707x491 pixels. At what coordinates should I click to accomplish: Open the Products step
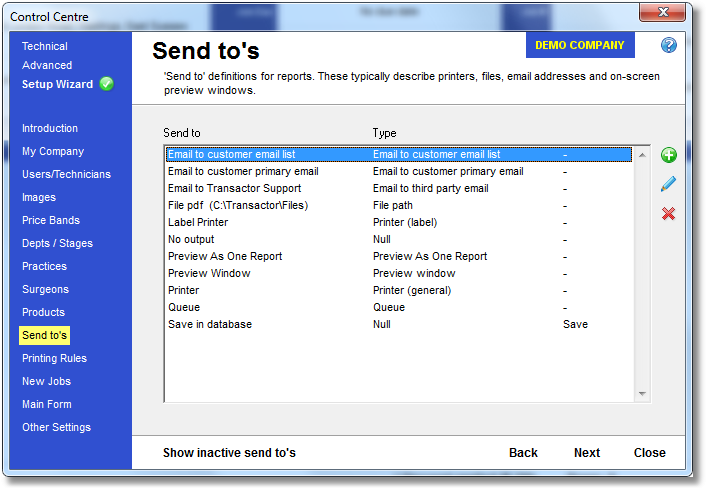(x=43, y=312)
